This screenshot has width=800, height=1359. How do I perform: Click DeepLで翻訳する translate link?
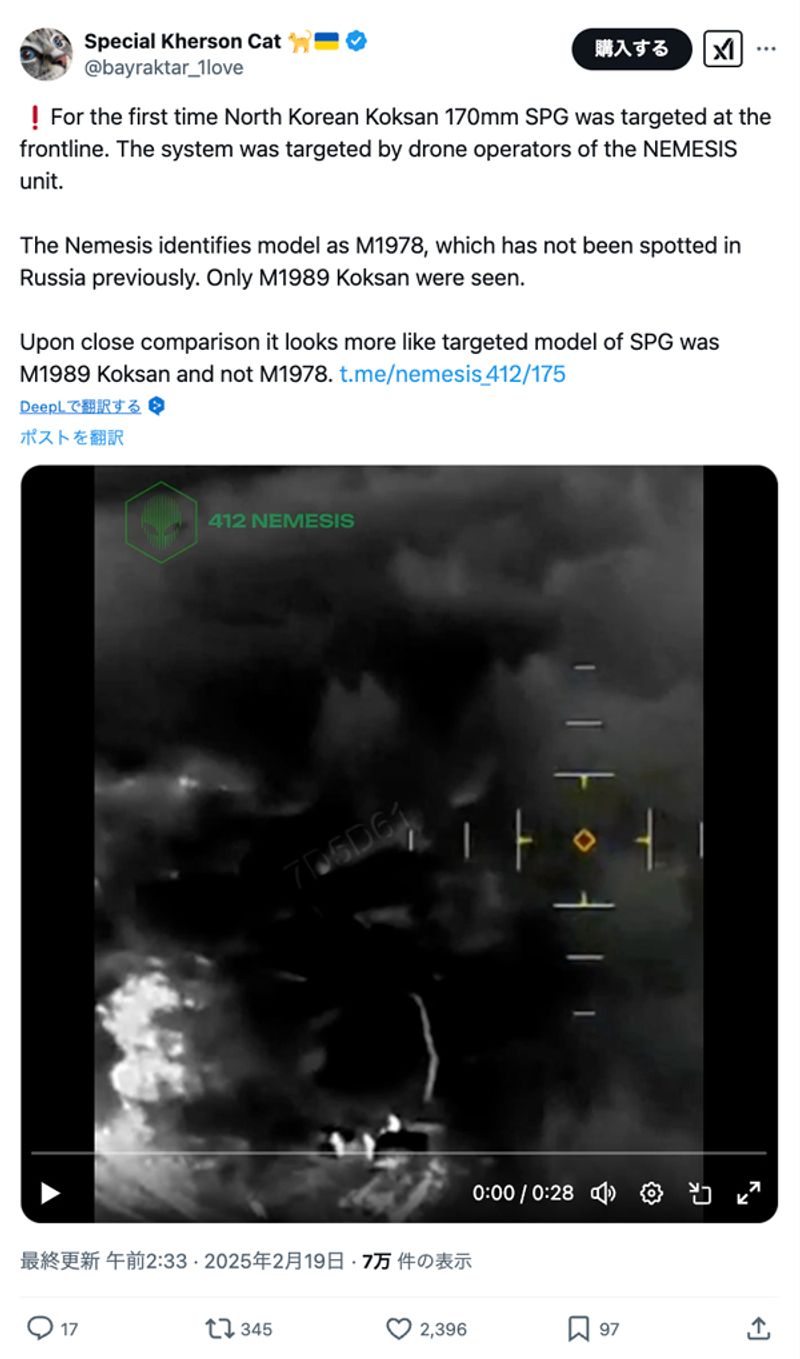pos(81,406)
